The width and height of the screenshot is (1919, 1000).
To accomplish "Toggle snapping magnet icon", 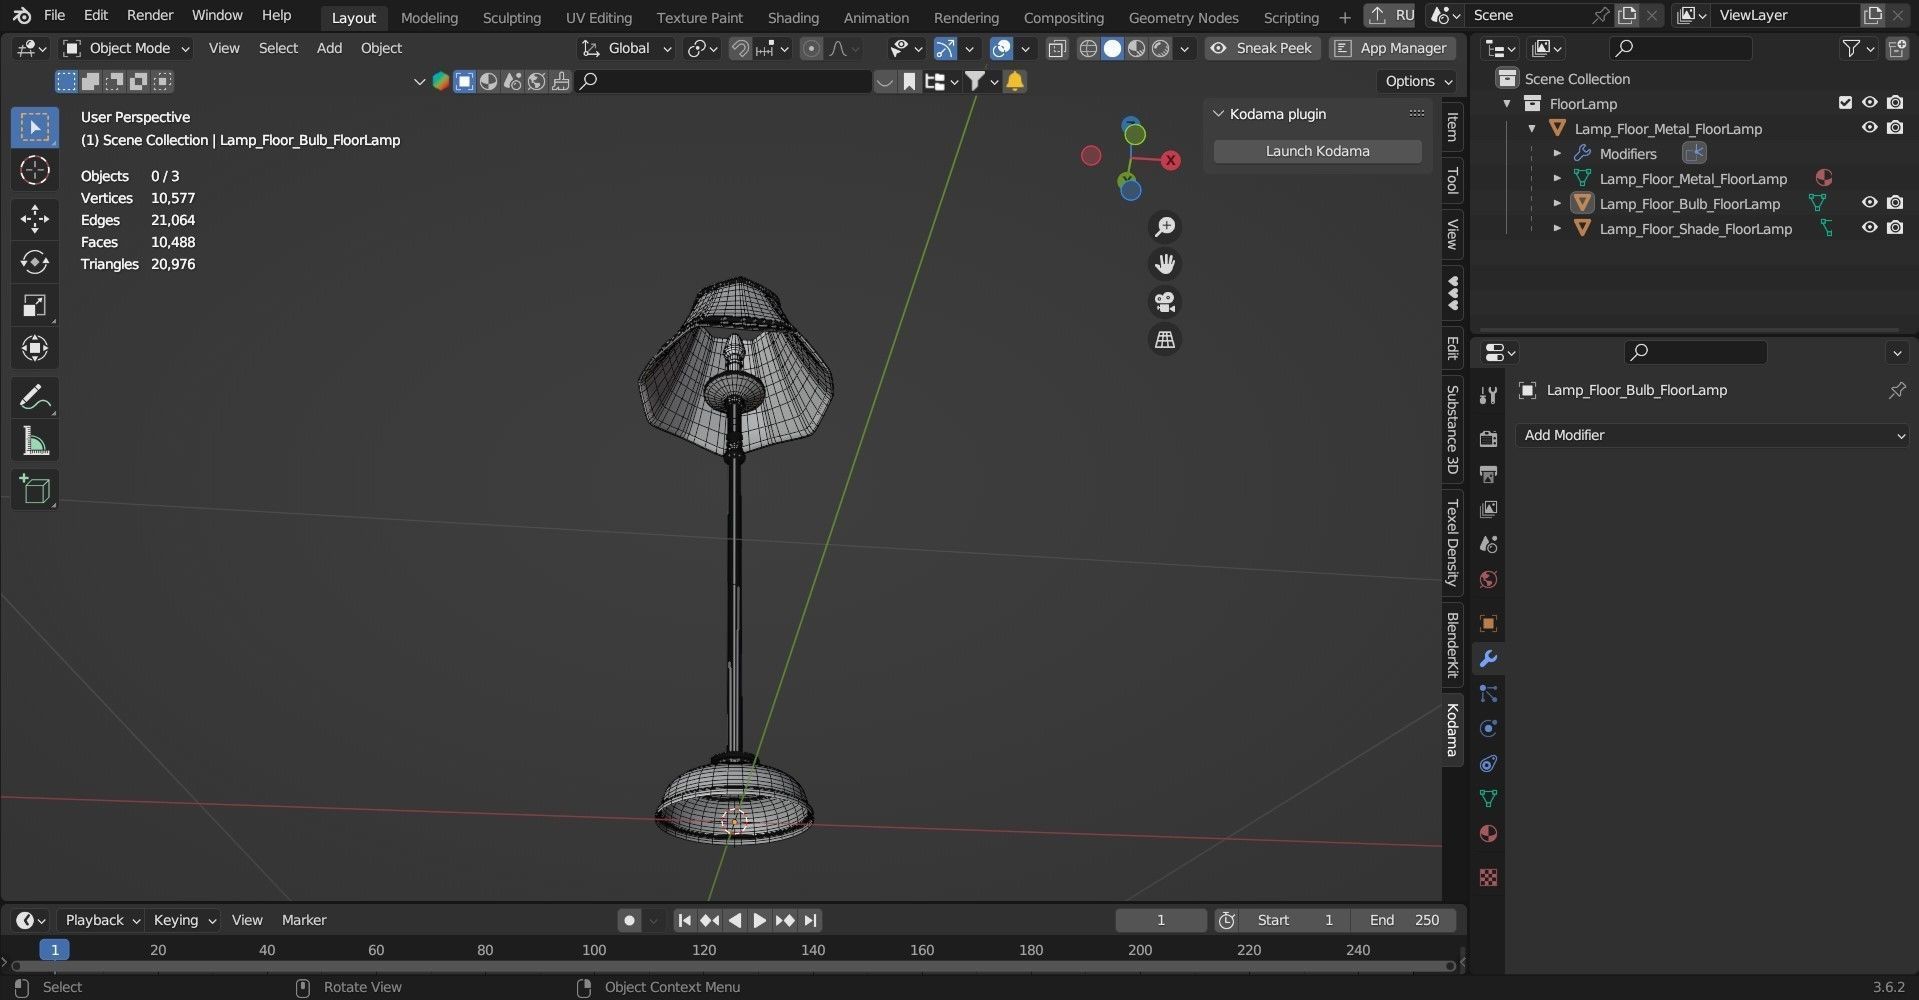I will (740, 48).
